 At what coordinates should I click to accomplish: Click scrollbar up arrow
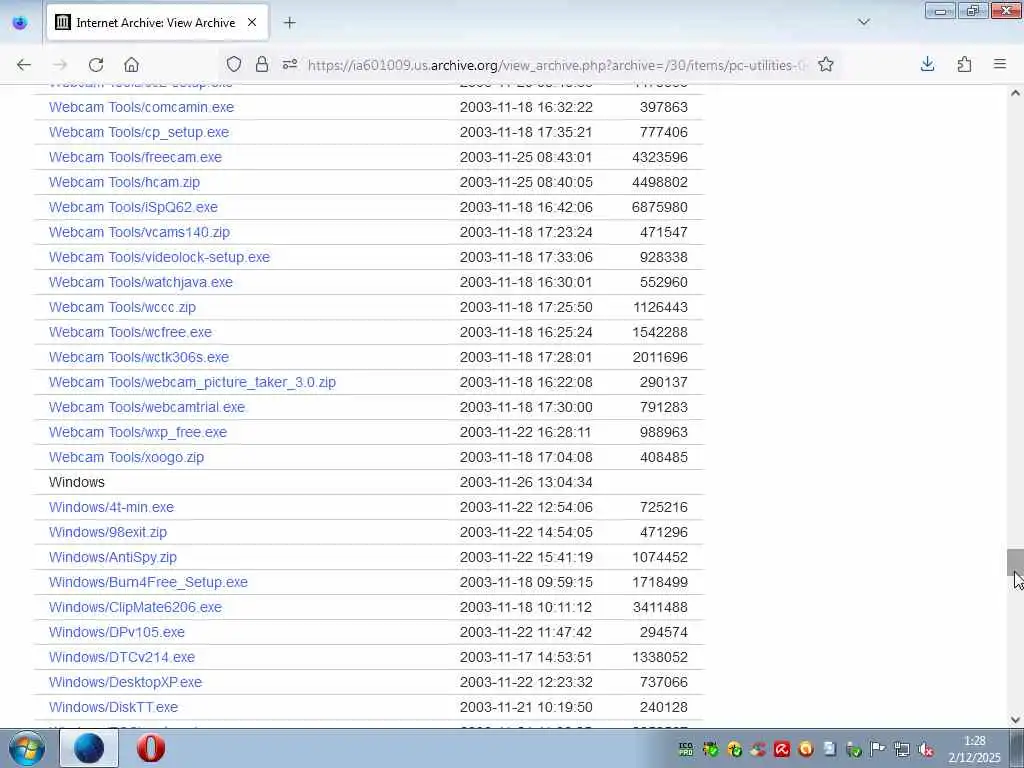click(x=1015, y=93)
